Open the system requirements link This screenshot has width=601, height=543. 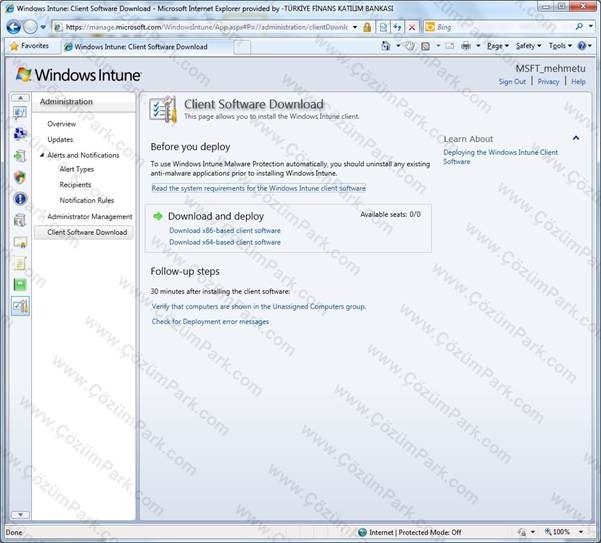tap(259, 188)
